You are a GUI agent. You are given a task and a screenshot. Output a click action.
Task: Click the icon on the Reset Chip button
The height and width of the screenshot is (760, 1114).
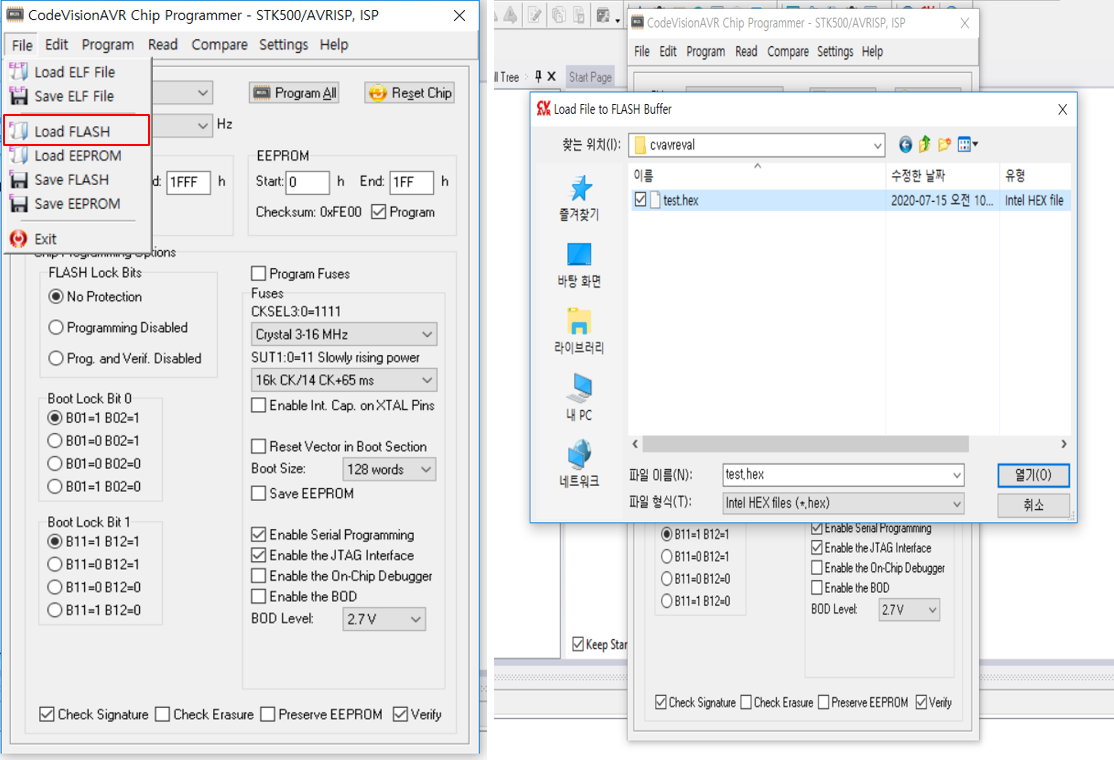(x=378, y=93)
